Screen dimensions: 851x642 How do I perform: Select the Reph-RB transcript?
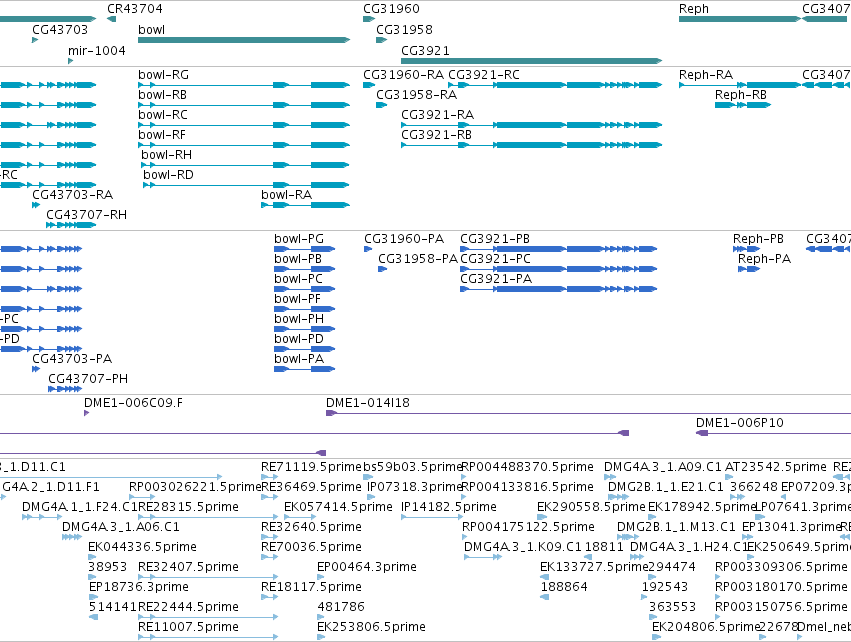point(743,105)
